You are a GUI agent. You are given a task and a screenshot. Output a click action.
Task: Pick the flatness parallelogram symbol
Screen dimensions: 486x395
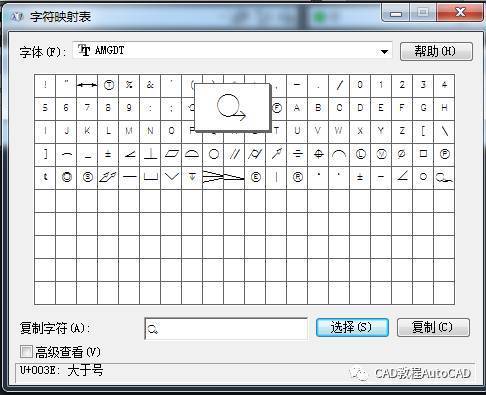(171, 154)
